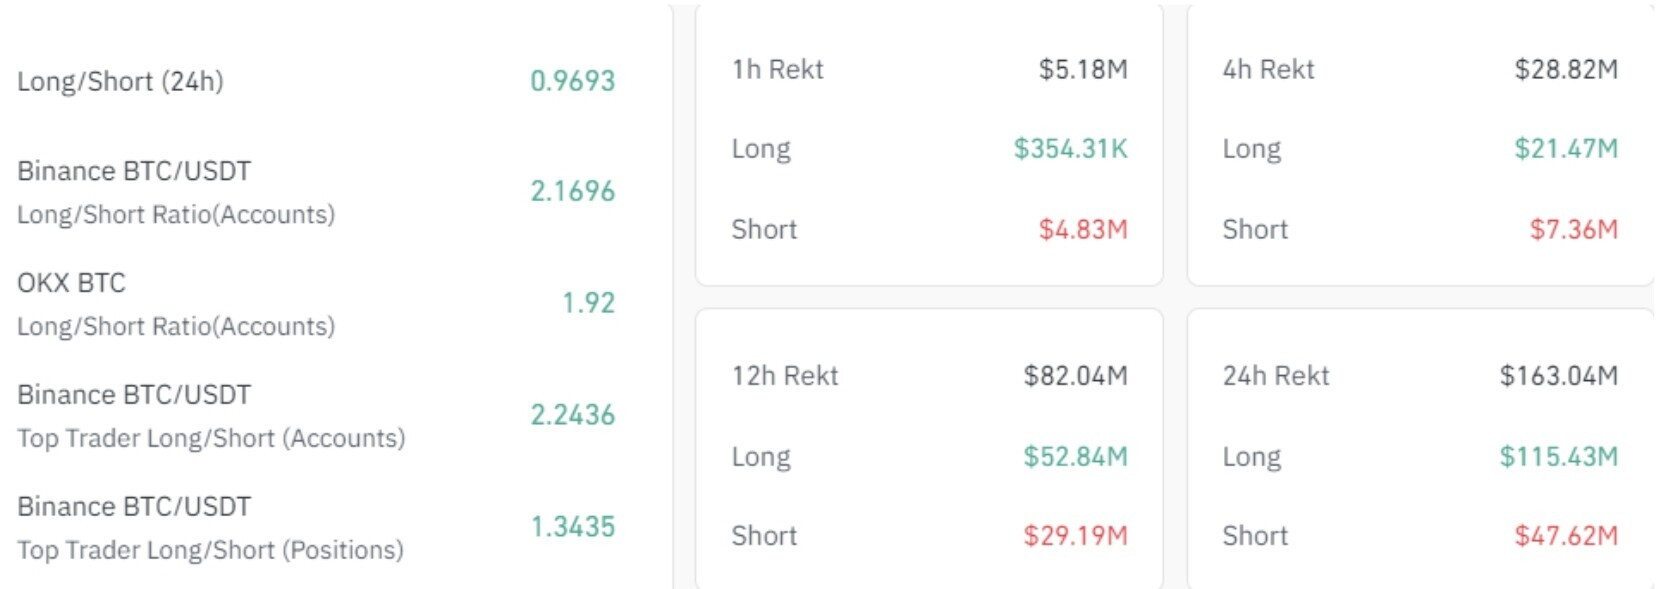Click the 1h Long $354.31K amount
The height and width of the screenshot is (589, 1673).
[1070, 149]
